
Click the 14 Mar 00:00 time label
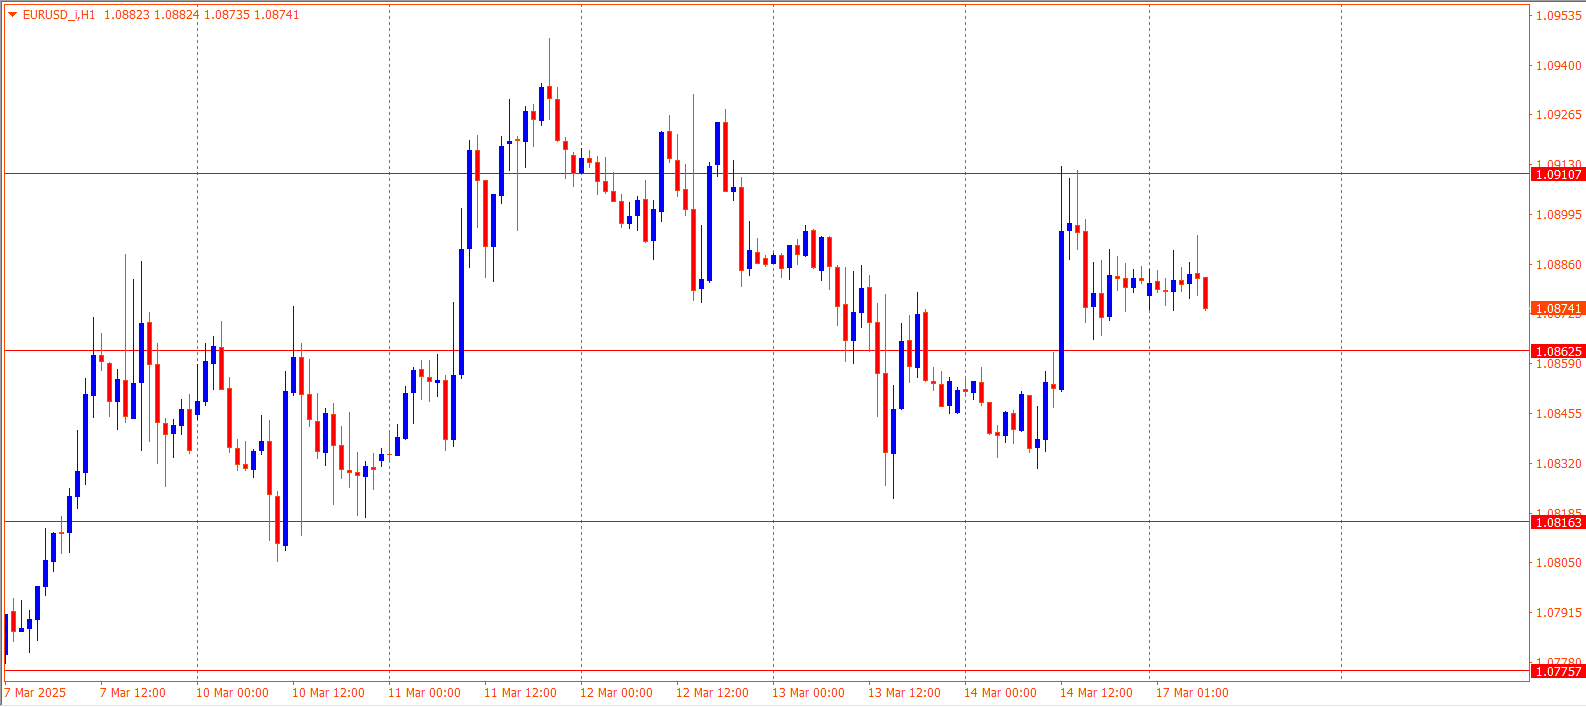(1000, 693)
